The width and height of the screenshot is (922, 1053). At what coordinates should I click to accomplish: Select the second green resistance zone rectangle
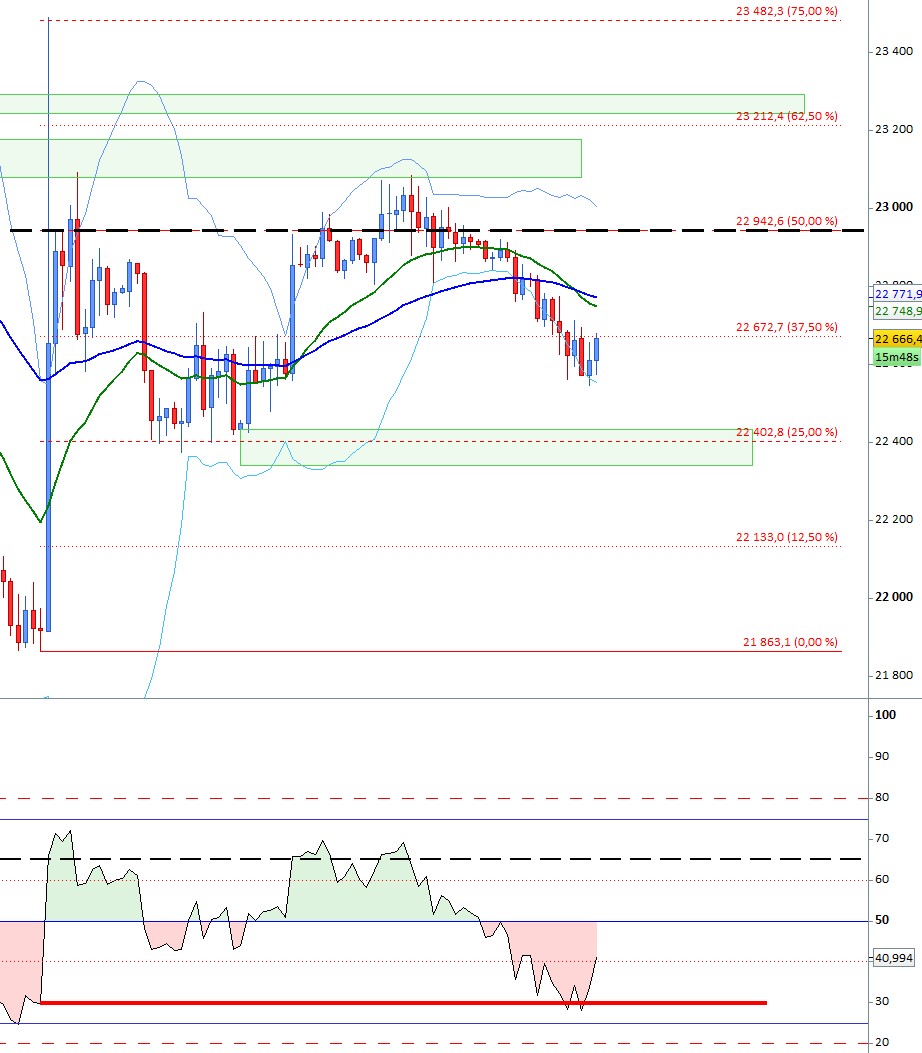[x=291, y=158]
